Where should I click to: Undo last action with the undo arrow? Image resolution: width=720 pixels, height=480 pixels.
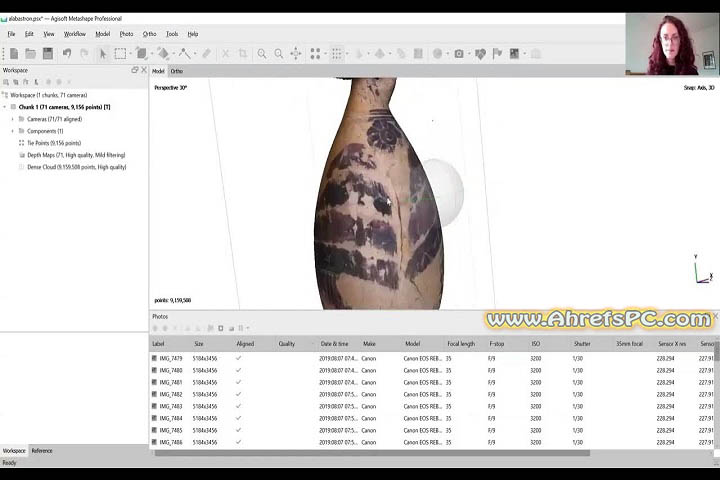[x=67, y=54]
